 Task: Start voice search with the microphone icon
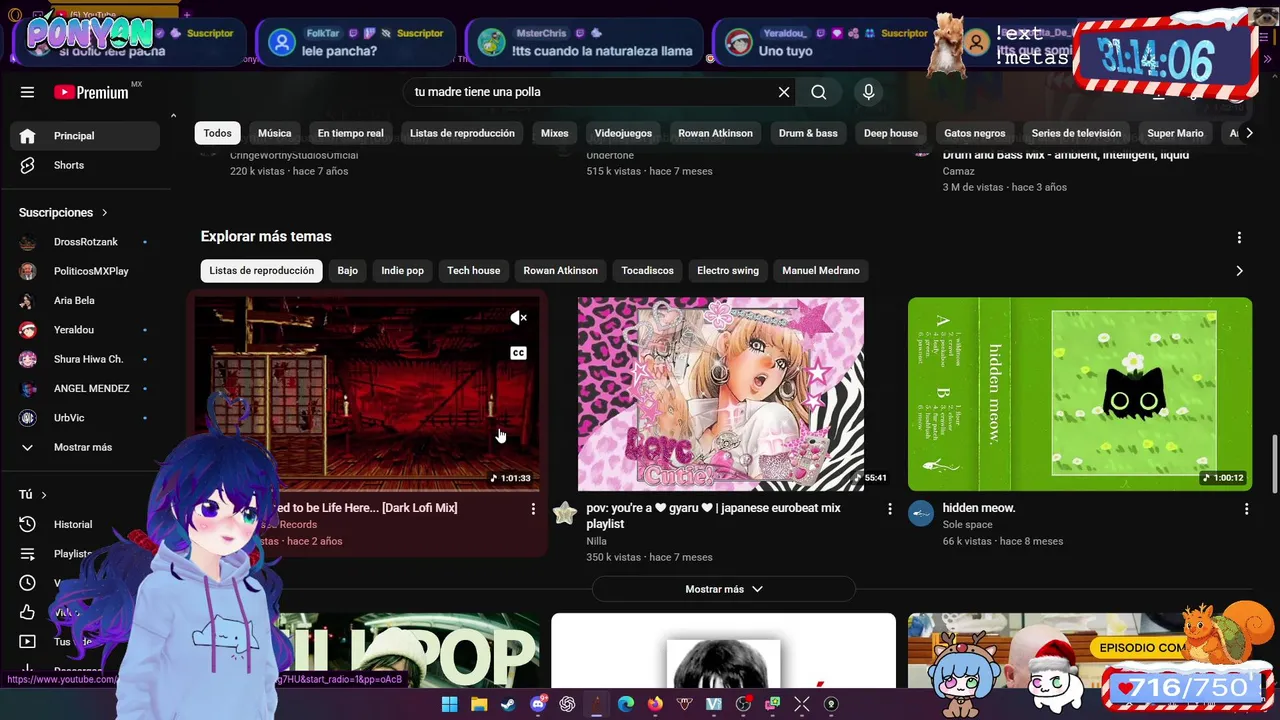(868, 92)
